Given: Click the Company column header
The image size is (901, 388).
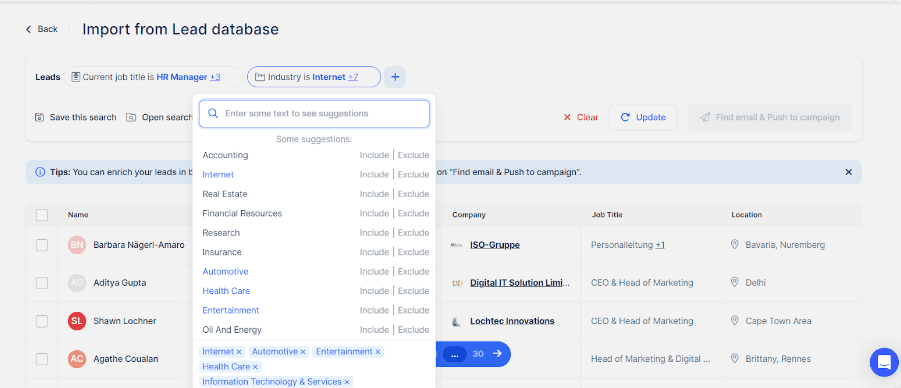Looking at the screenshot, I should coord(469,215).
